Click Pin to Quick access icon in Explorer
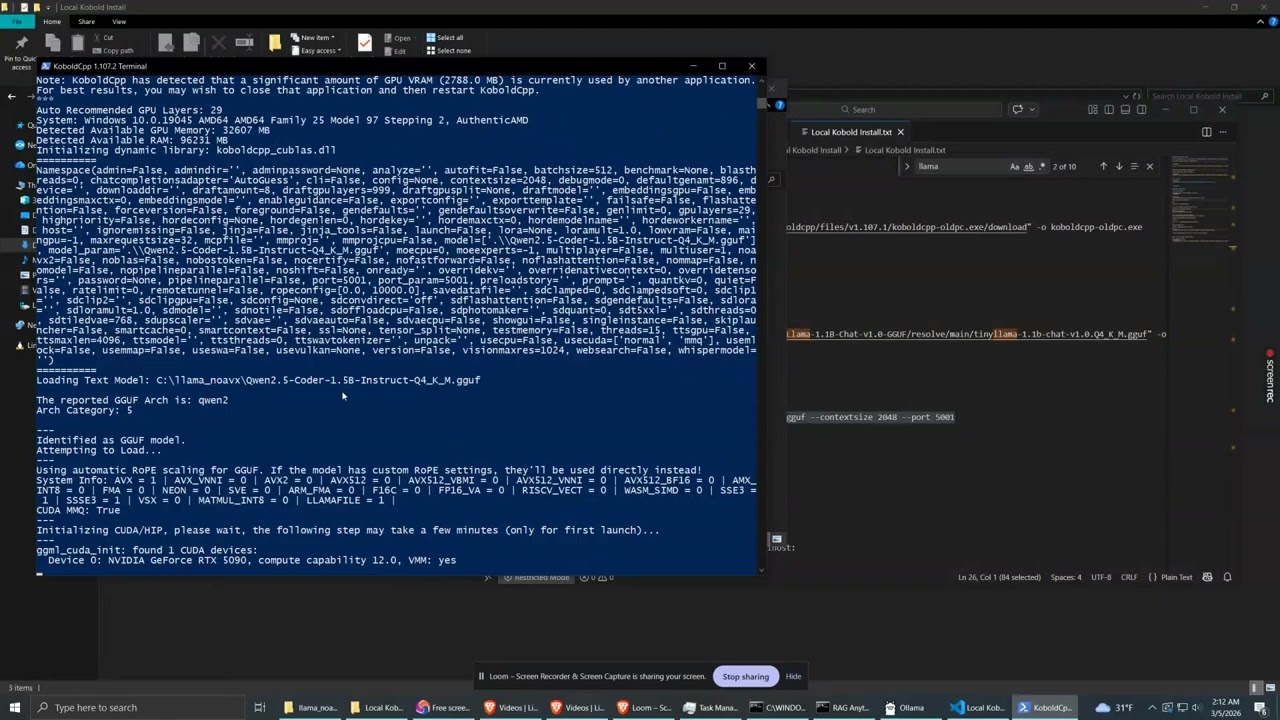This screenshot has width=1280, height=720. (21, 43)
